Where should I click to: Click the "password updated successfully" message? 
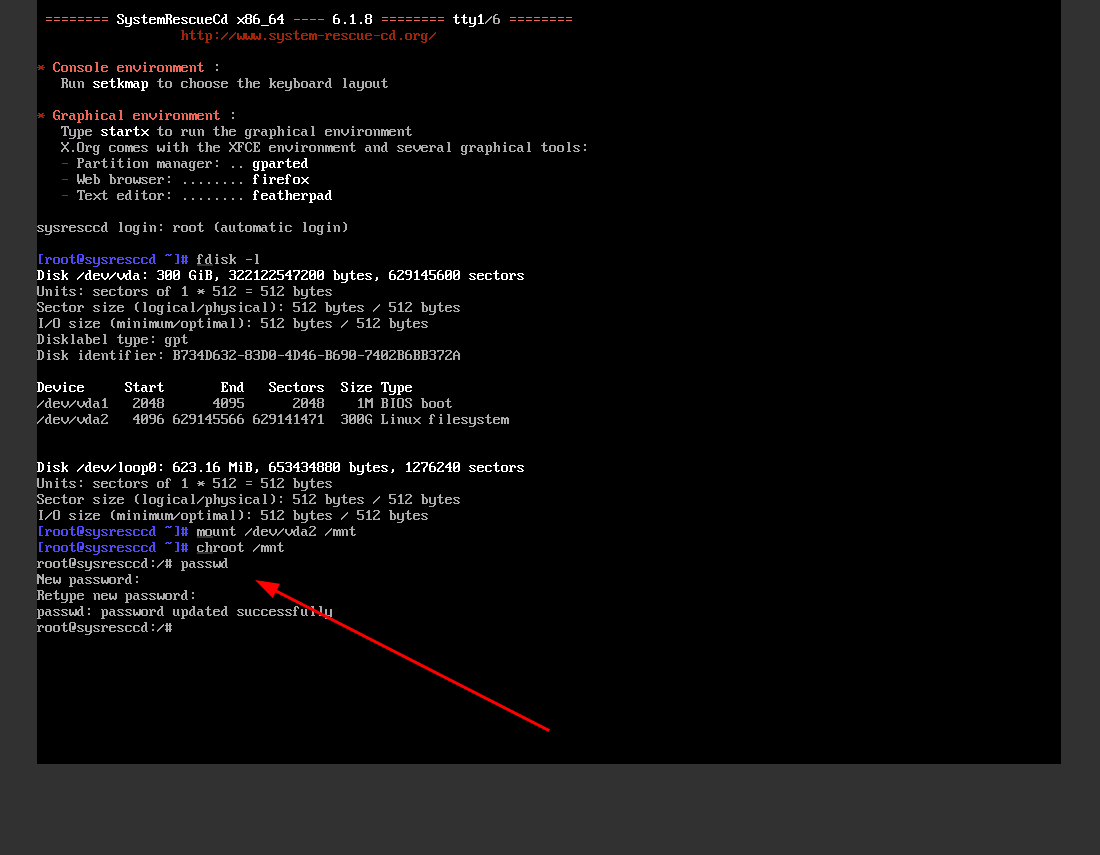[x=217, y=612]
